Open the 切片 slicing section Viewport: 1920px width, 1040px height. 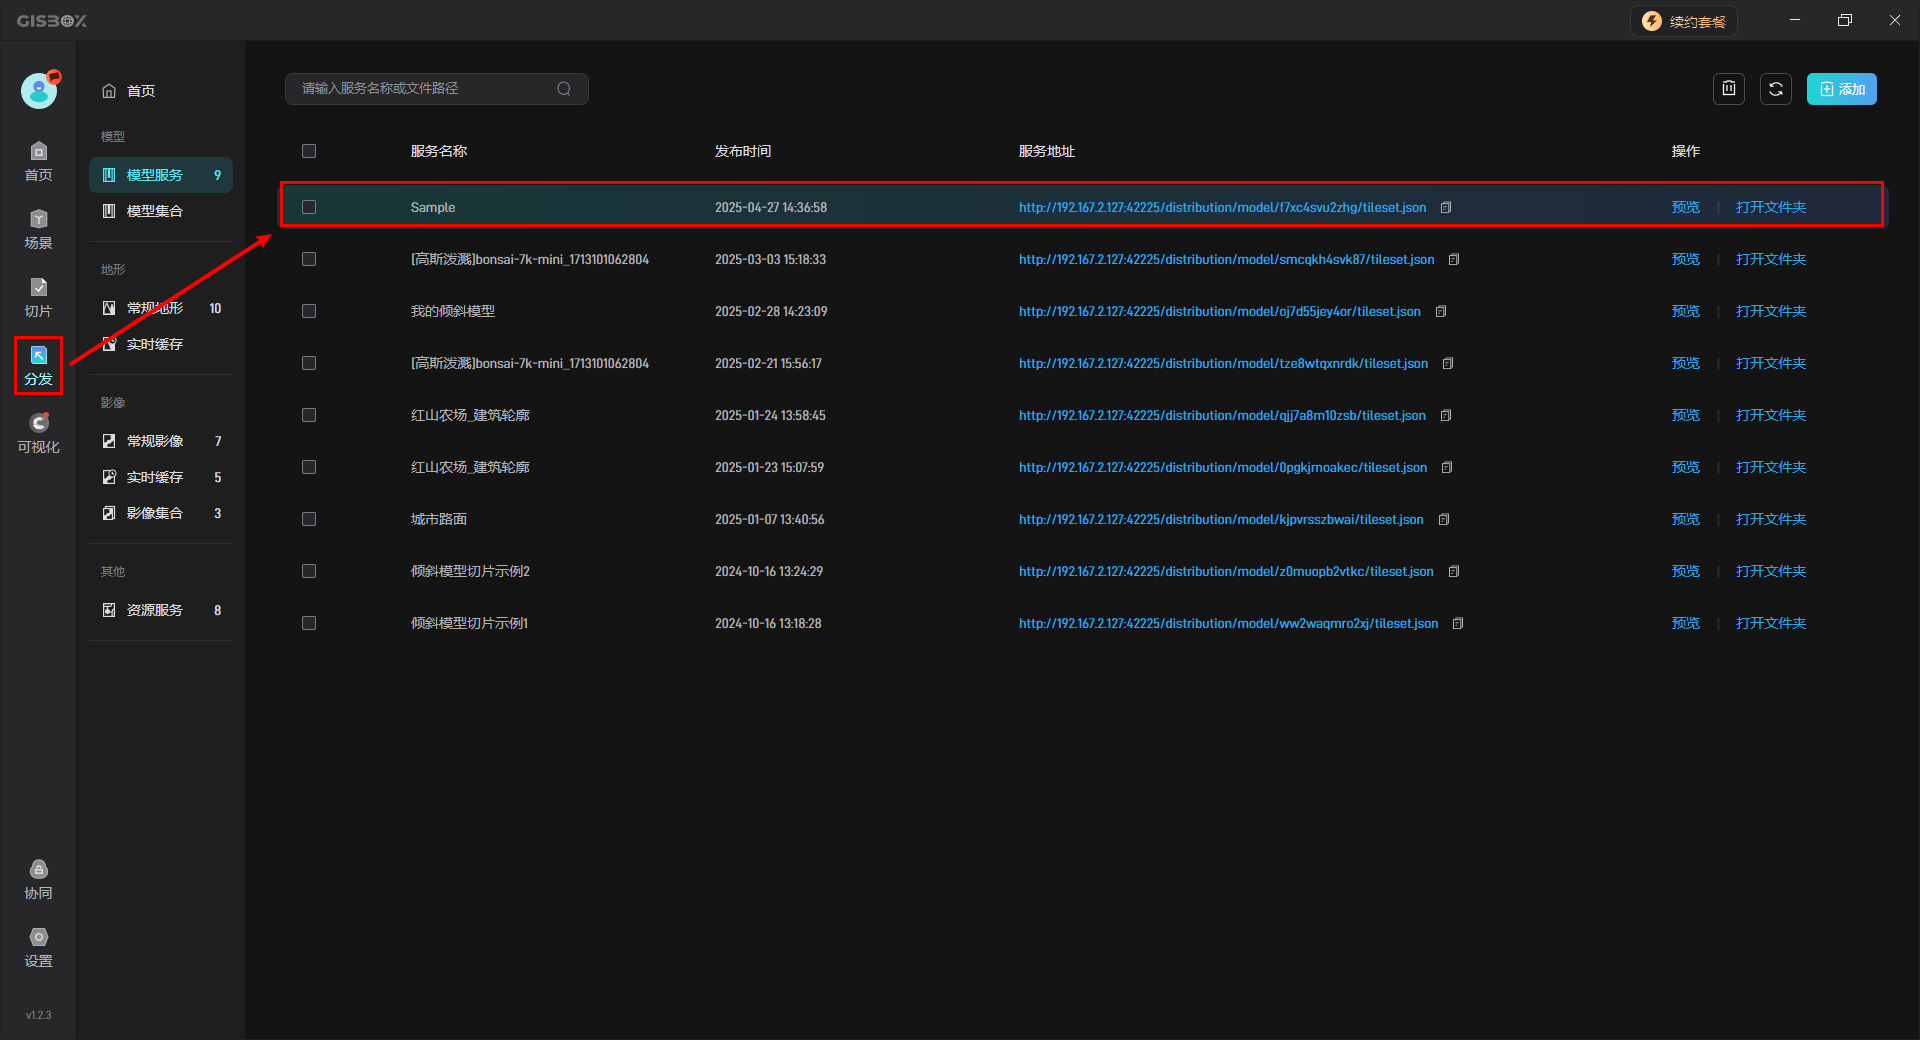38,297
